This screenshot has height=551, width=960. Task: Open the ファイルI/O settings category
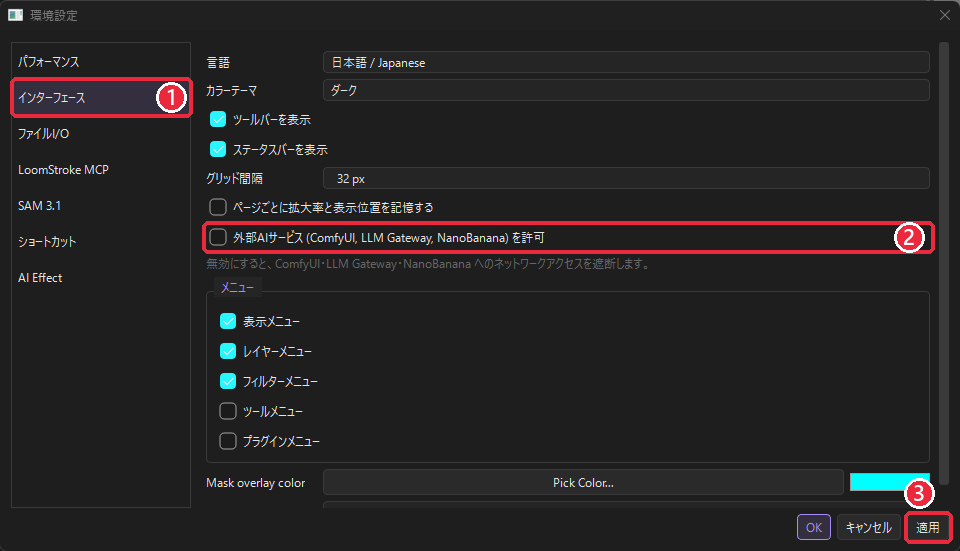coord(101,133)
